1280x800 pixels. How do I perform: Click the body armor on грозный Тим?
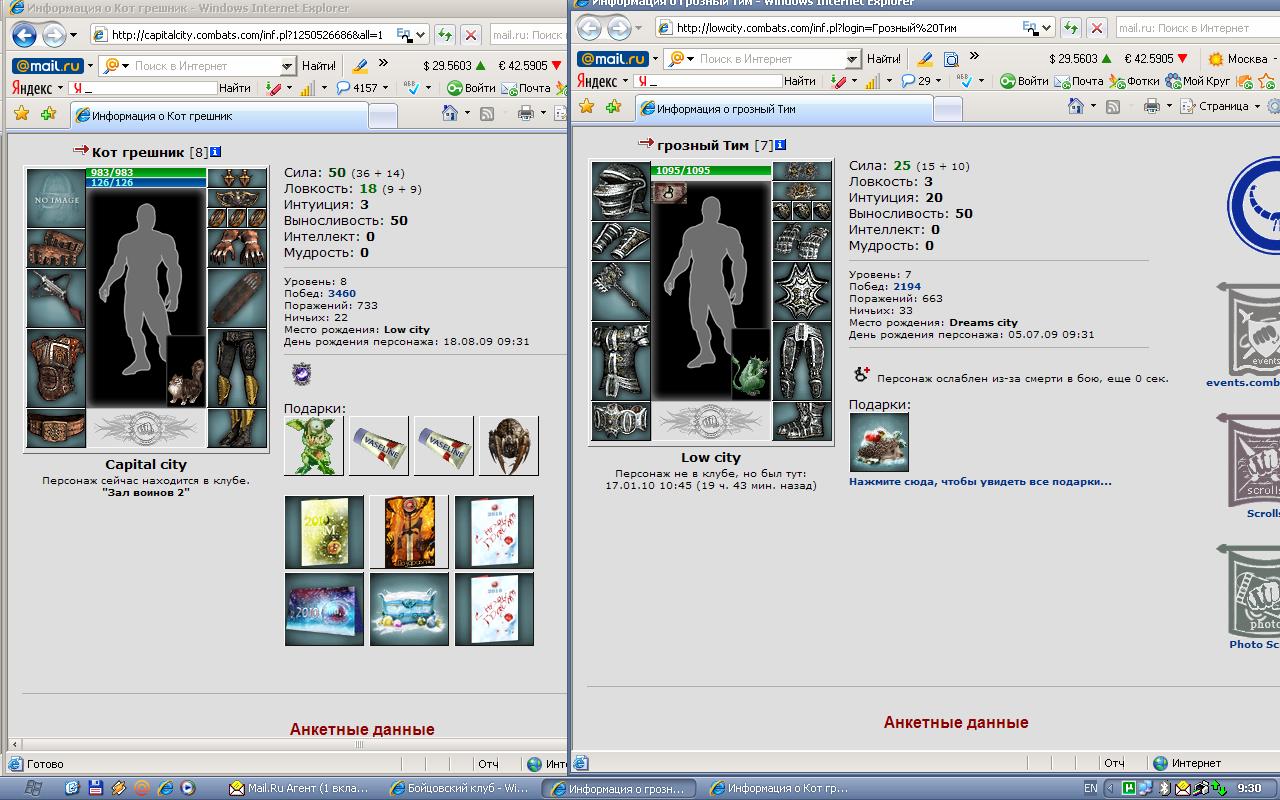click(621, 361)
